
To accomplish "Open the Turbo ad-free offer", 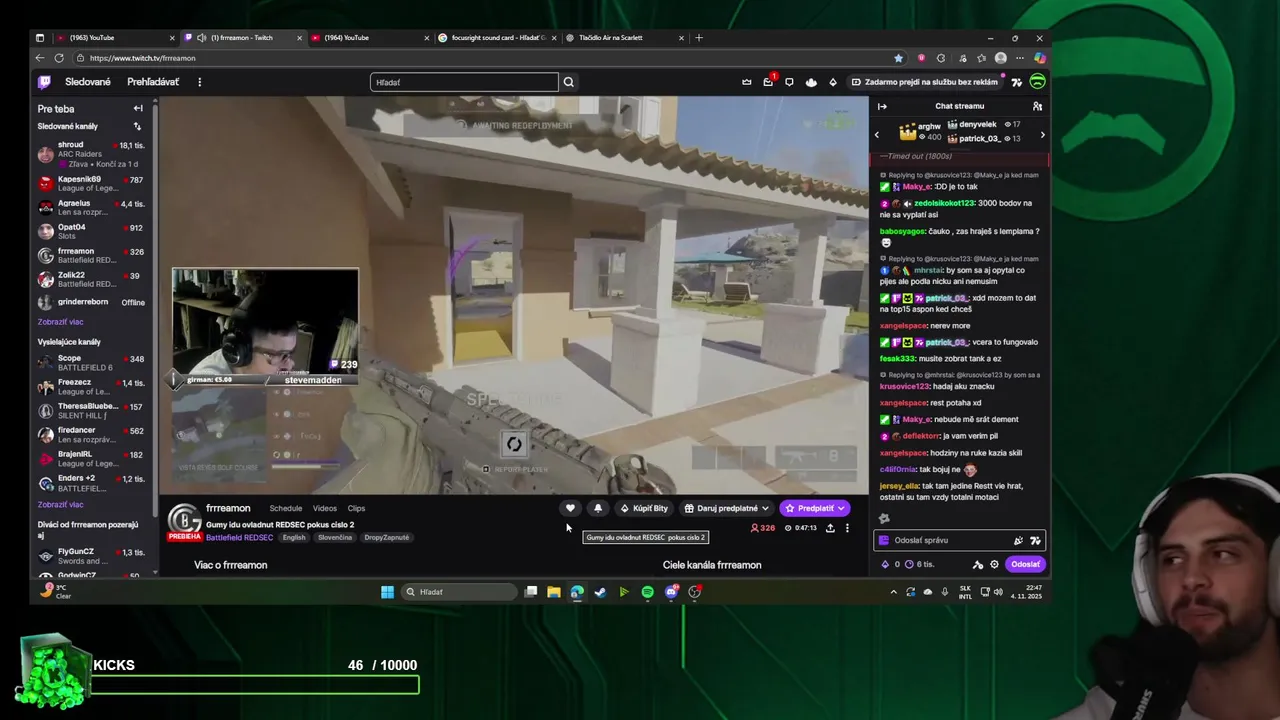I will [x=925, y=82].
